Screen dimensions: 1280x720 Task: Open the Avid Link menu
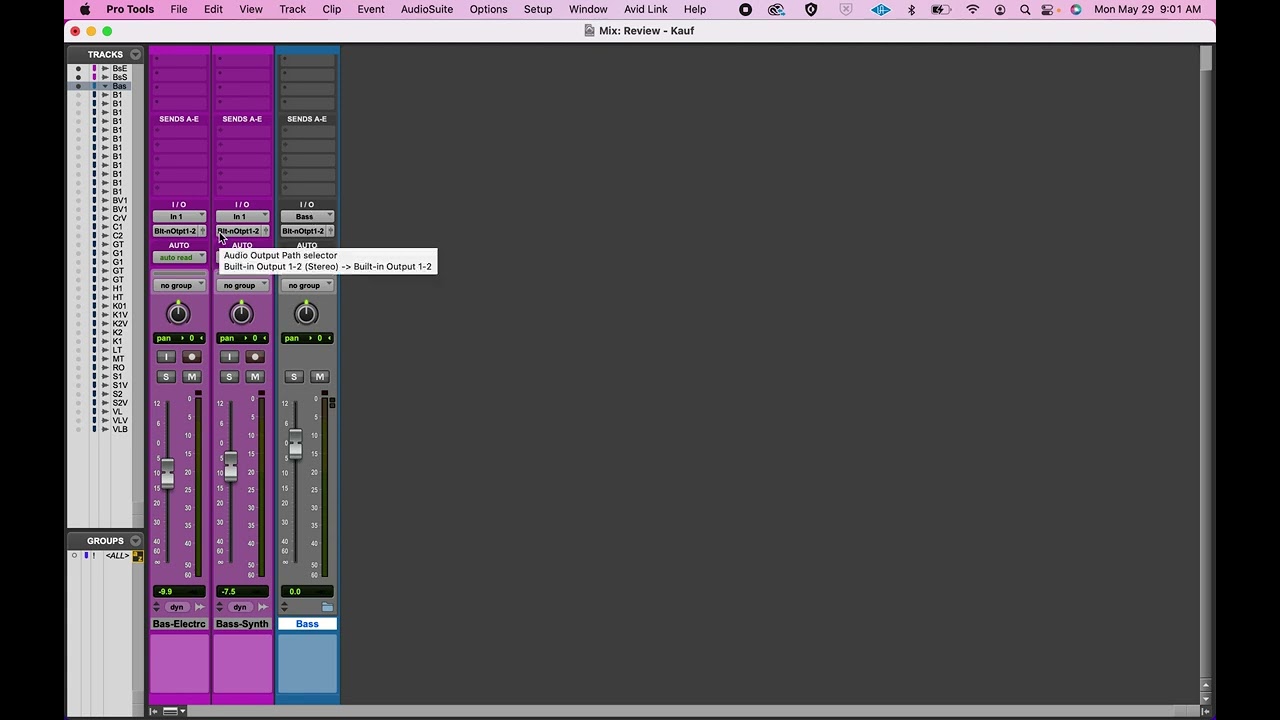[x=646, y=9]
